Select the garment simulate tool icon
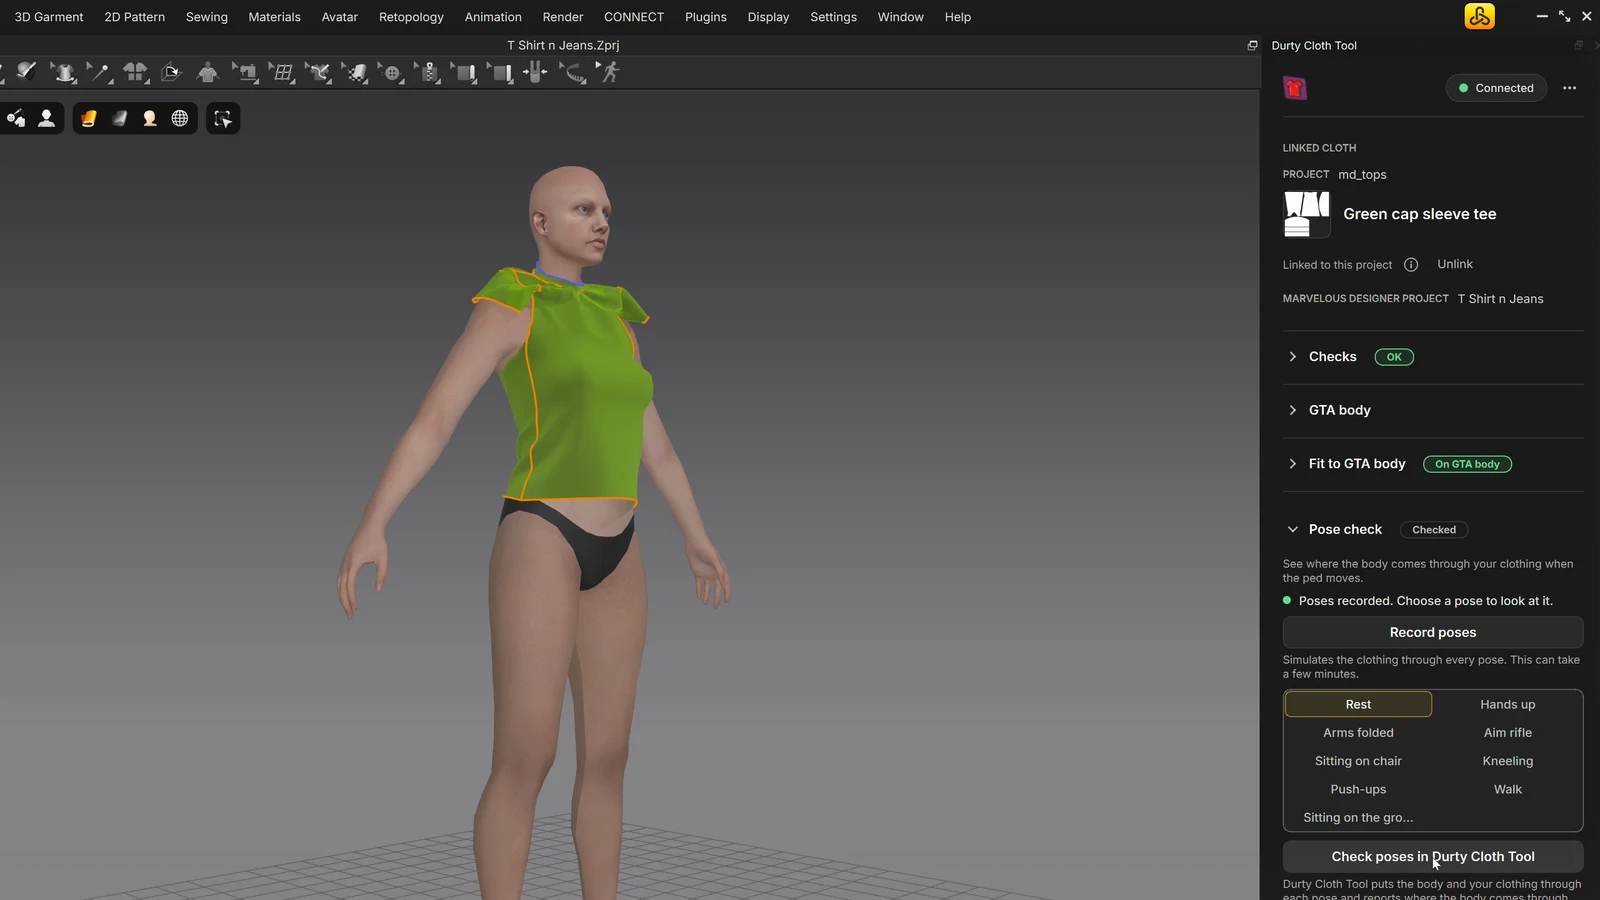 pyautogui.click(x=64, y=72)
